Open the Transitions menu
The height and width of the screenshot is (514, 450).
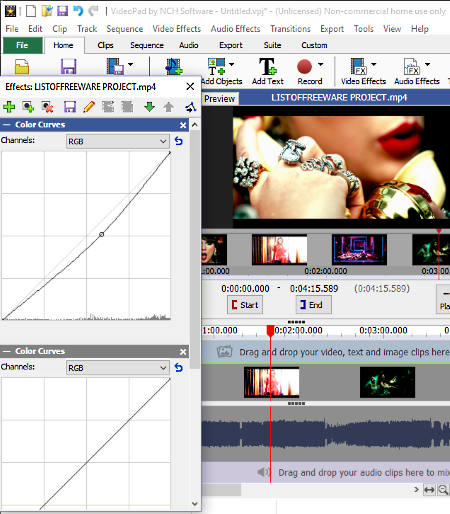click(x=290, y=29)
